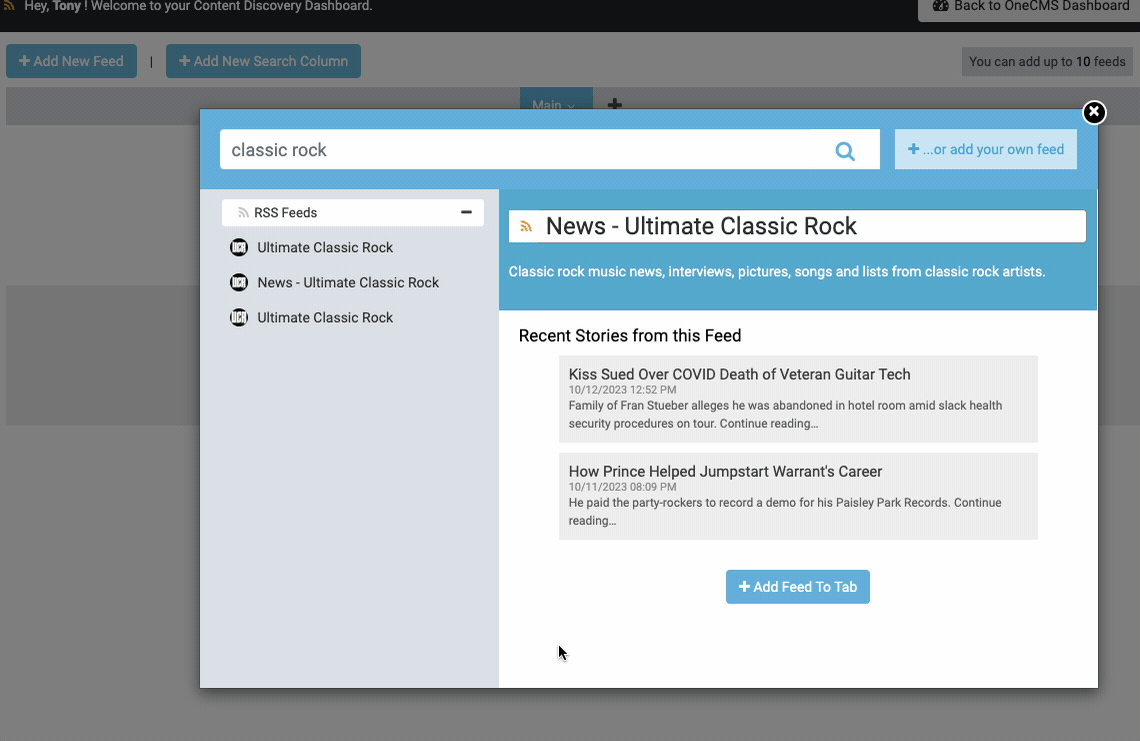Click the plus icon beside Main tab
This screenshot has height=741, width=1140.
pos(615,104)
